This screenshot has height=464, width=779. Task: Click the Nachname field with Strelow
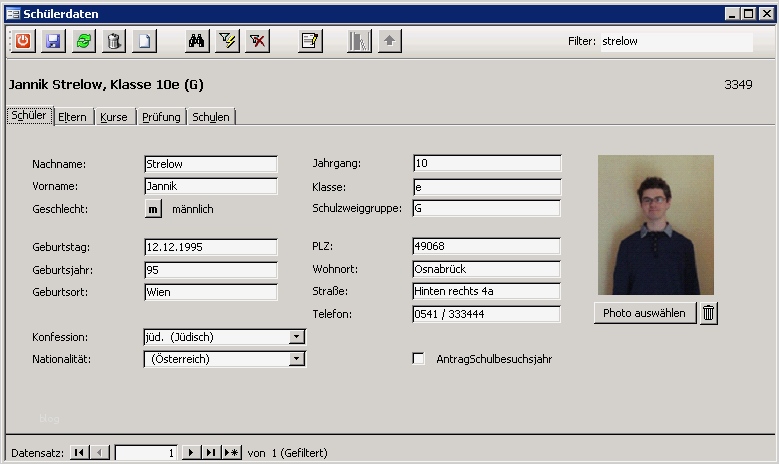coord(211,164)
